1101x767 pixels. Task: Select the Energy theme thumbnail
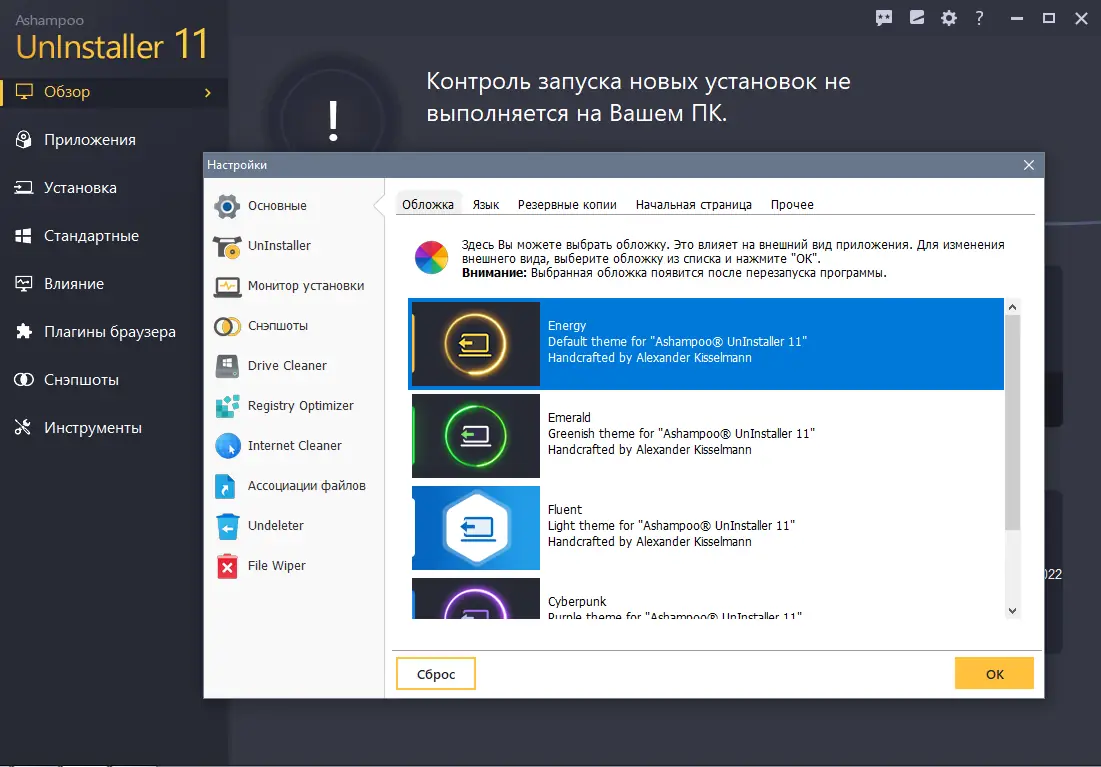pyautogui.click(x=475, y=344)
